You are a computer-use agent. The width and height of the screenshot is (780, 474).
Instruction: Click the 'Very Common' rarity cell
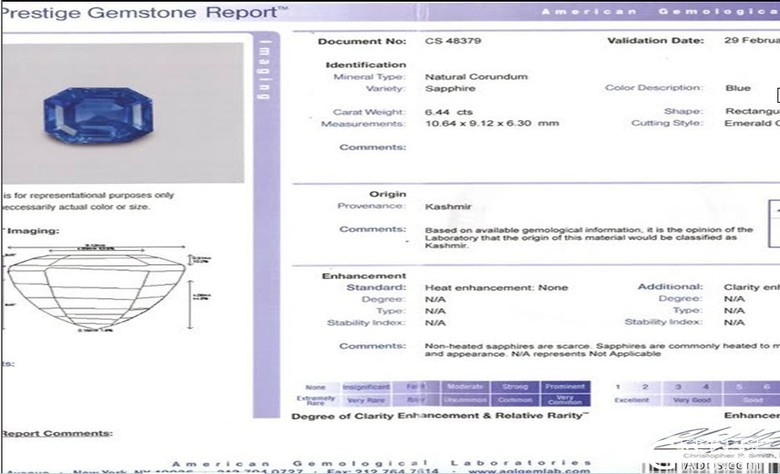click(565, 400)
